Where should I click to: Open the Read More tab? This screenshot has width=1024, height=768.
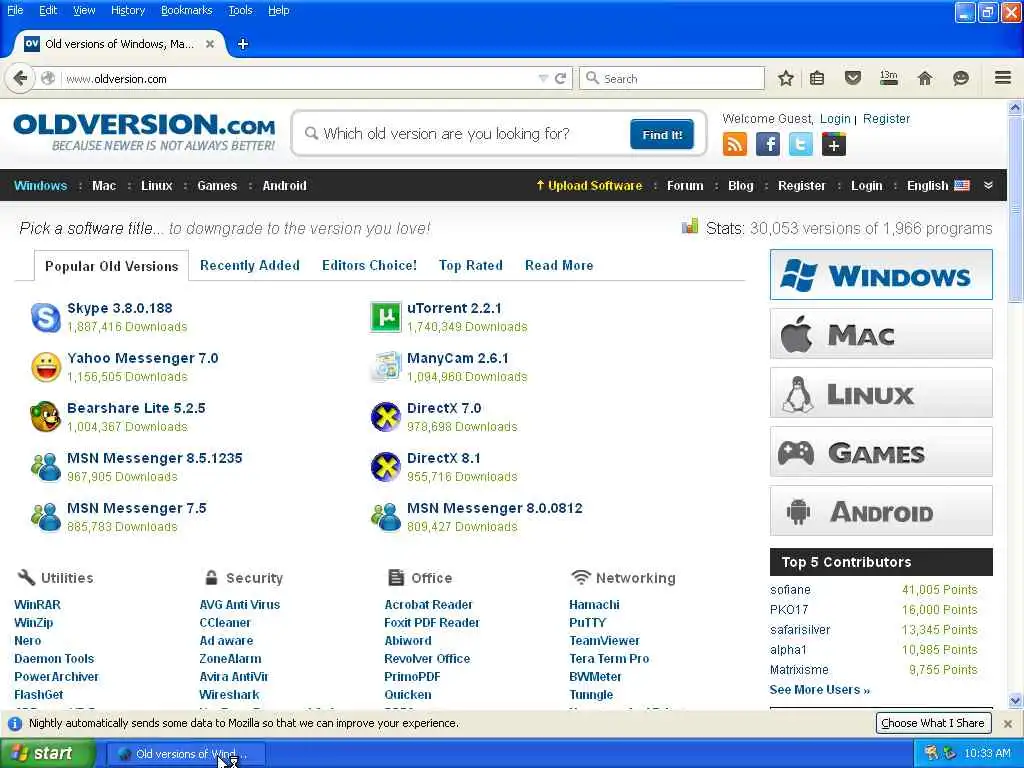(559, 265)
